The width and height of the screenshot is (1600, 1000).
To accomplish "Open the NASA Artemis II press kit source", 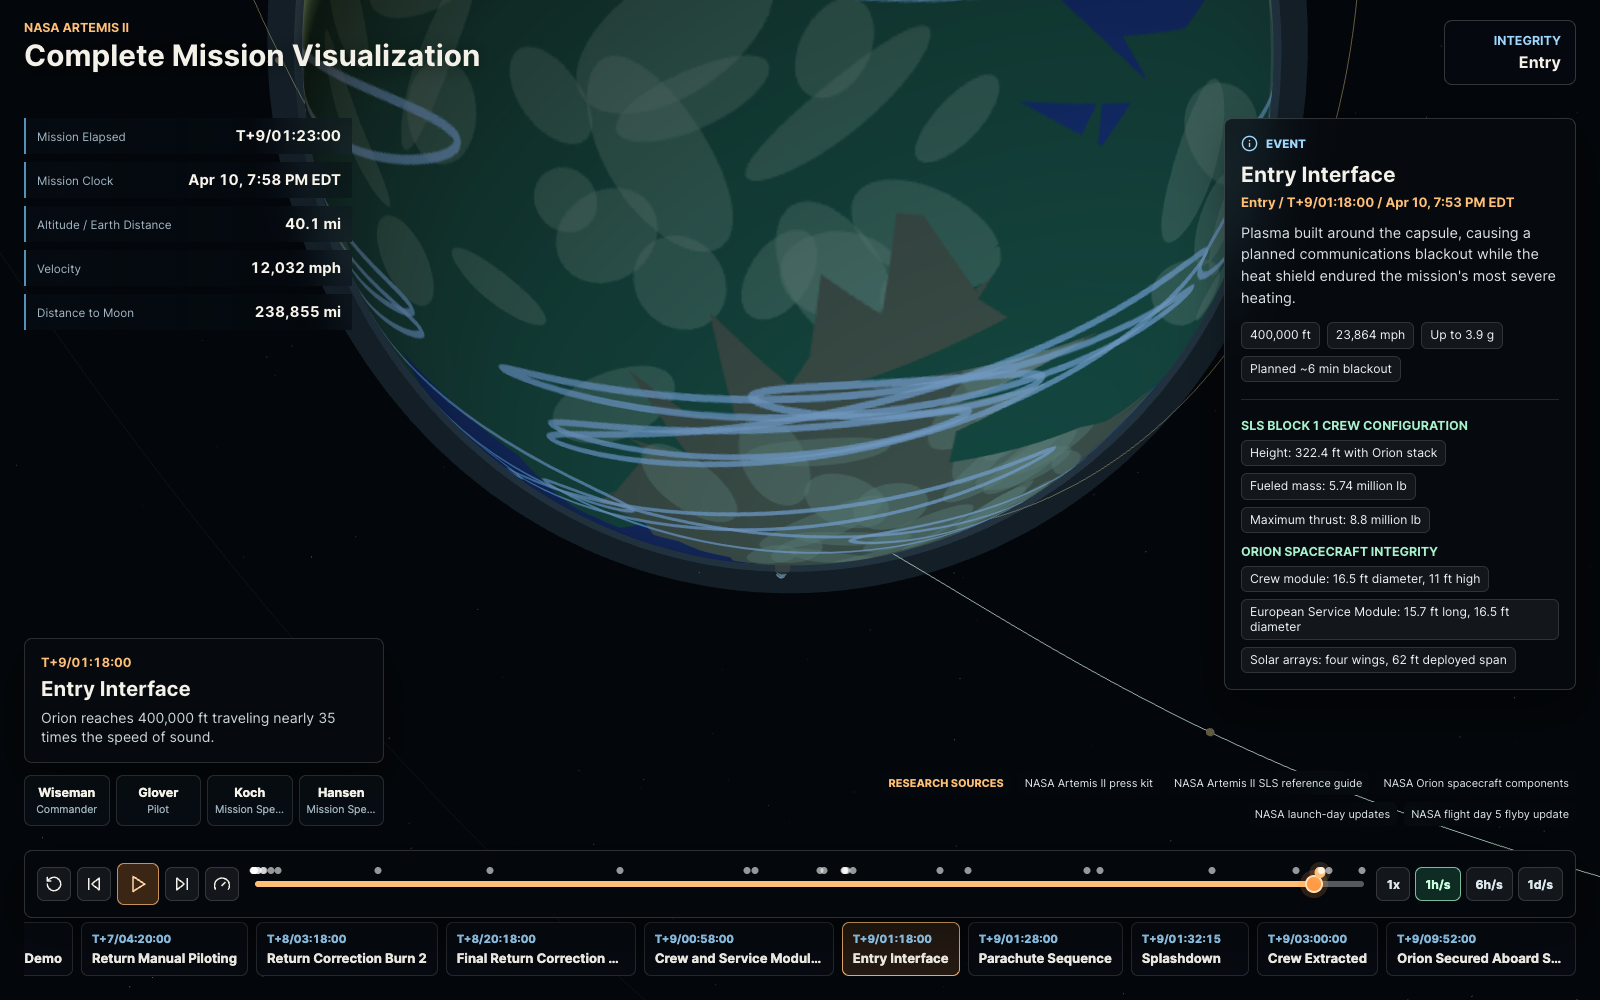I will [x=1088, y=783].
